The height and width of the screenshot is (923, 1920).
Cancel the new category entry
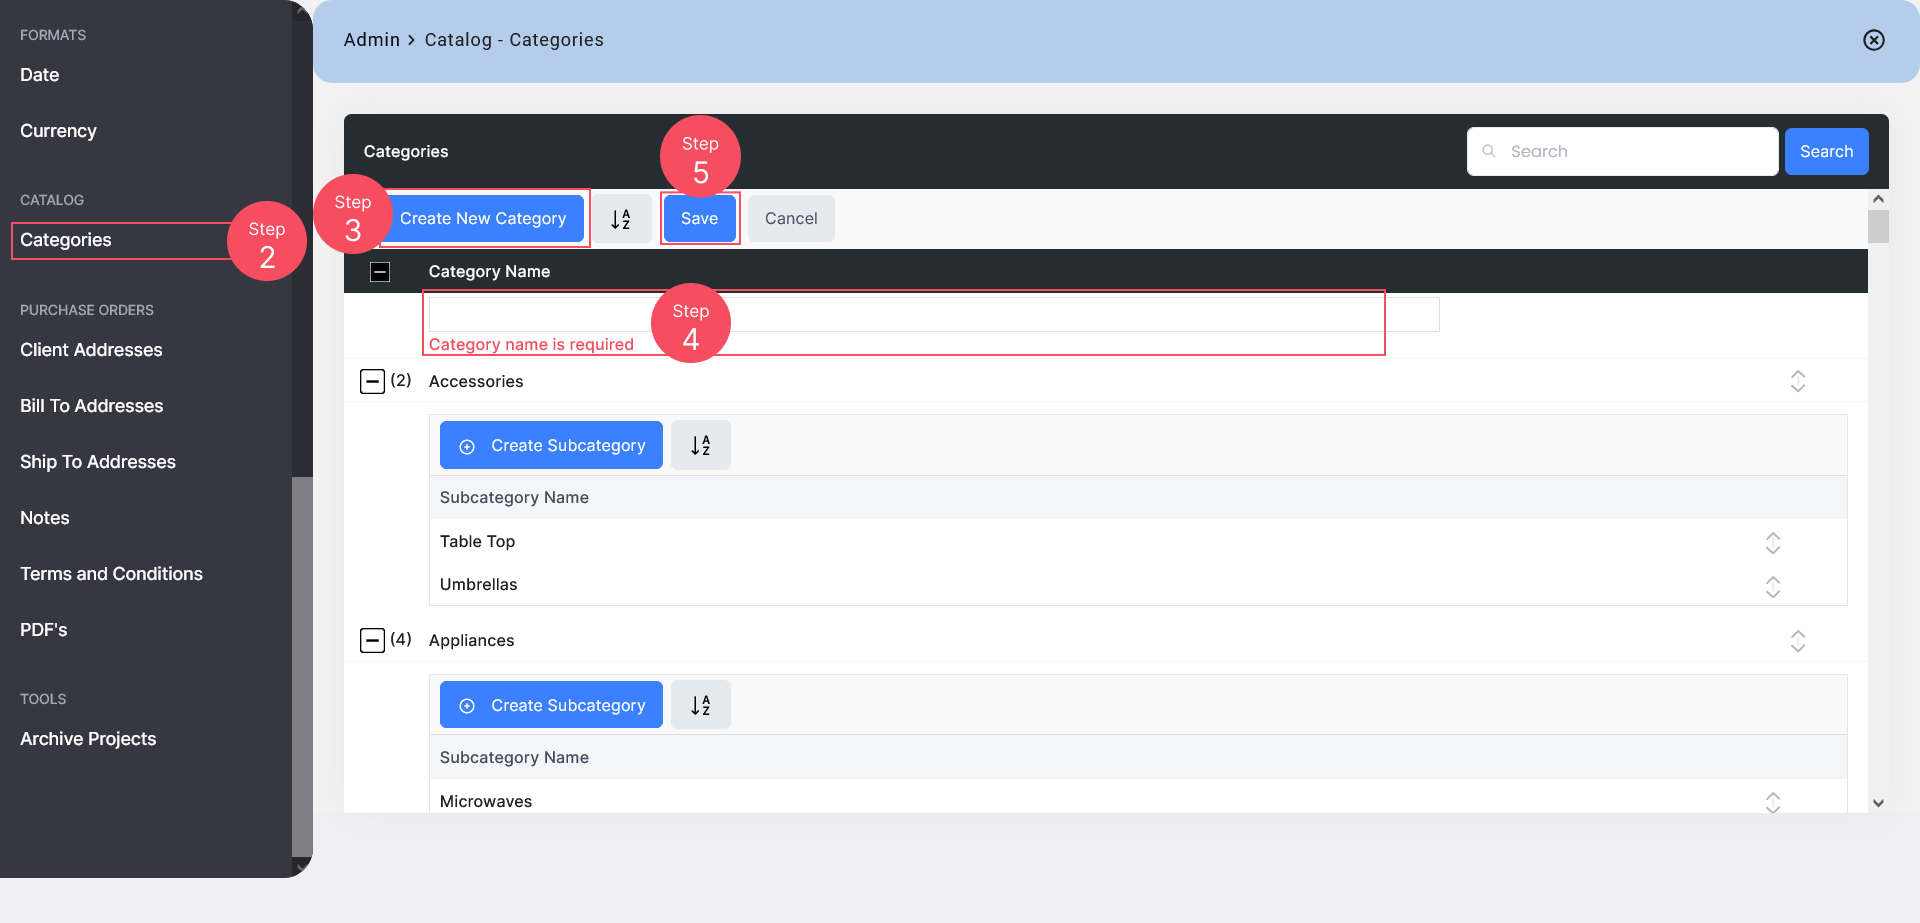tap(791, 219)
